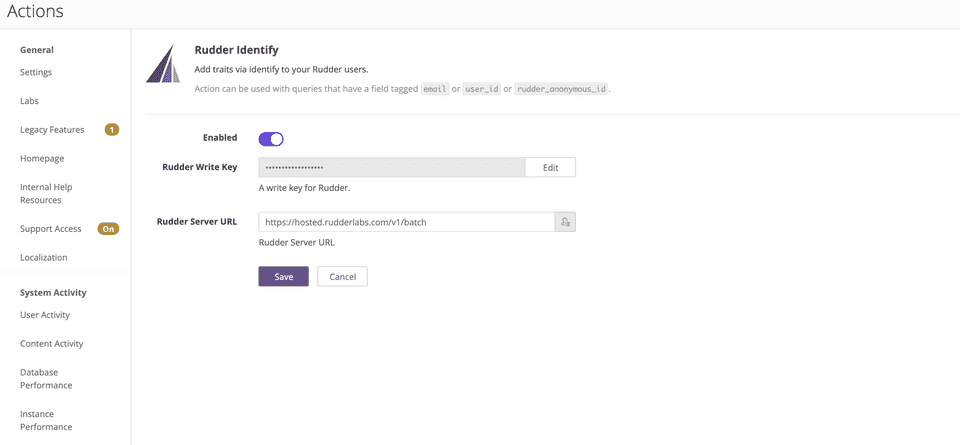This screenshot has width=960, height=445.
Task: Save the Rudder Identify settings
Action: (283, 276)
